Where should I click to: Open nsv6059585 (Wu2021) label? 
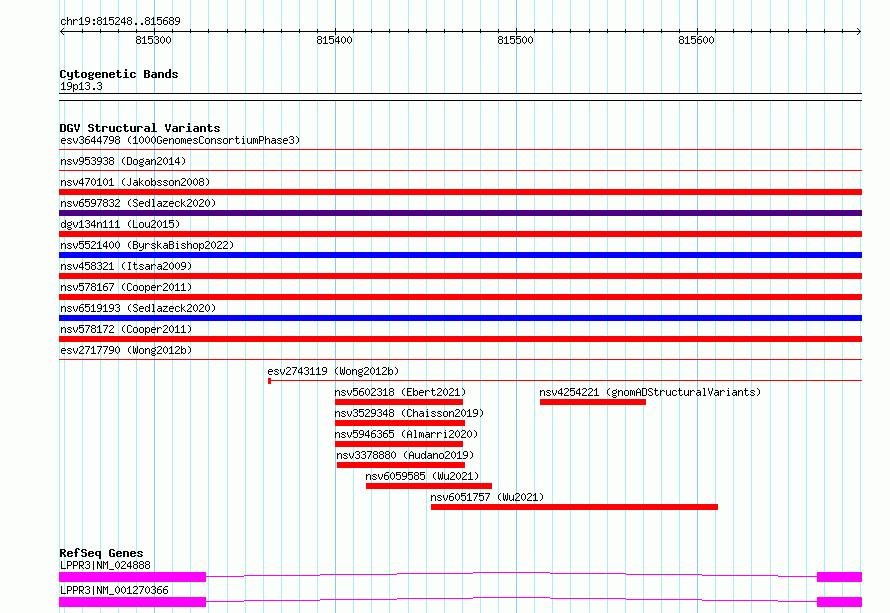(x=422, y=476)
